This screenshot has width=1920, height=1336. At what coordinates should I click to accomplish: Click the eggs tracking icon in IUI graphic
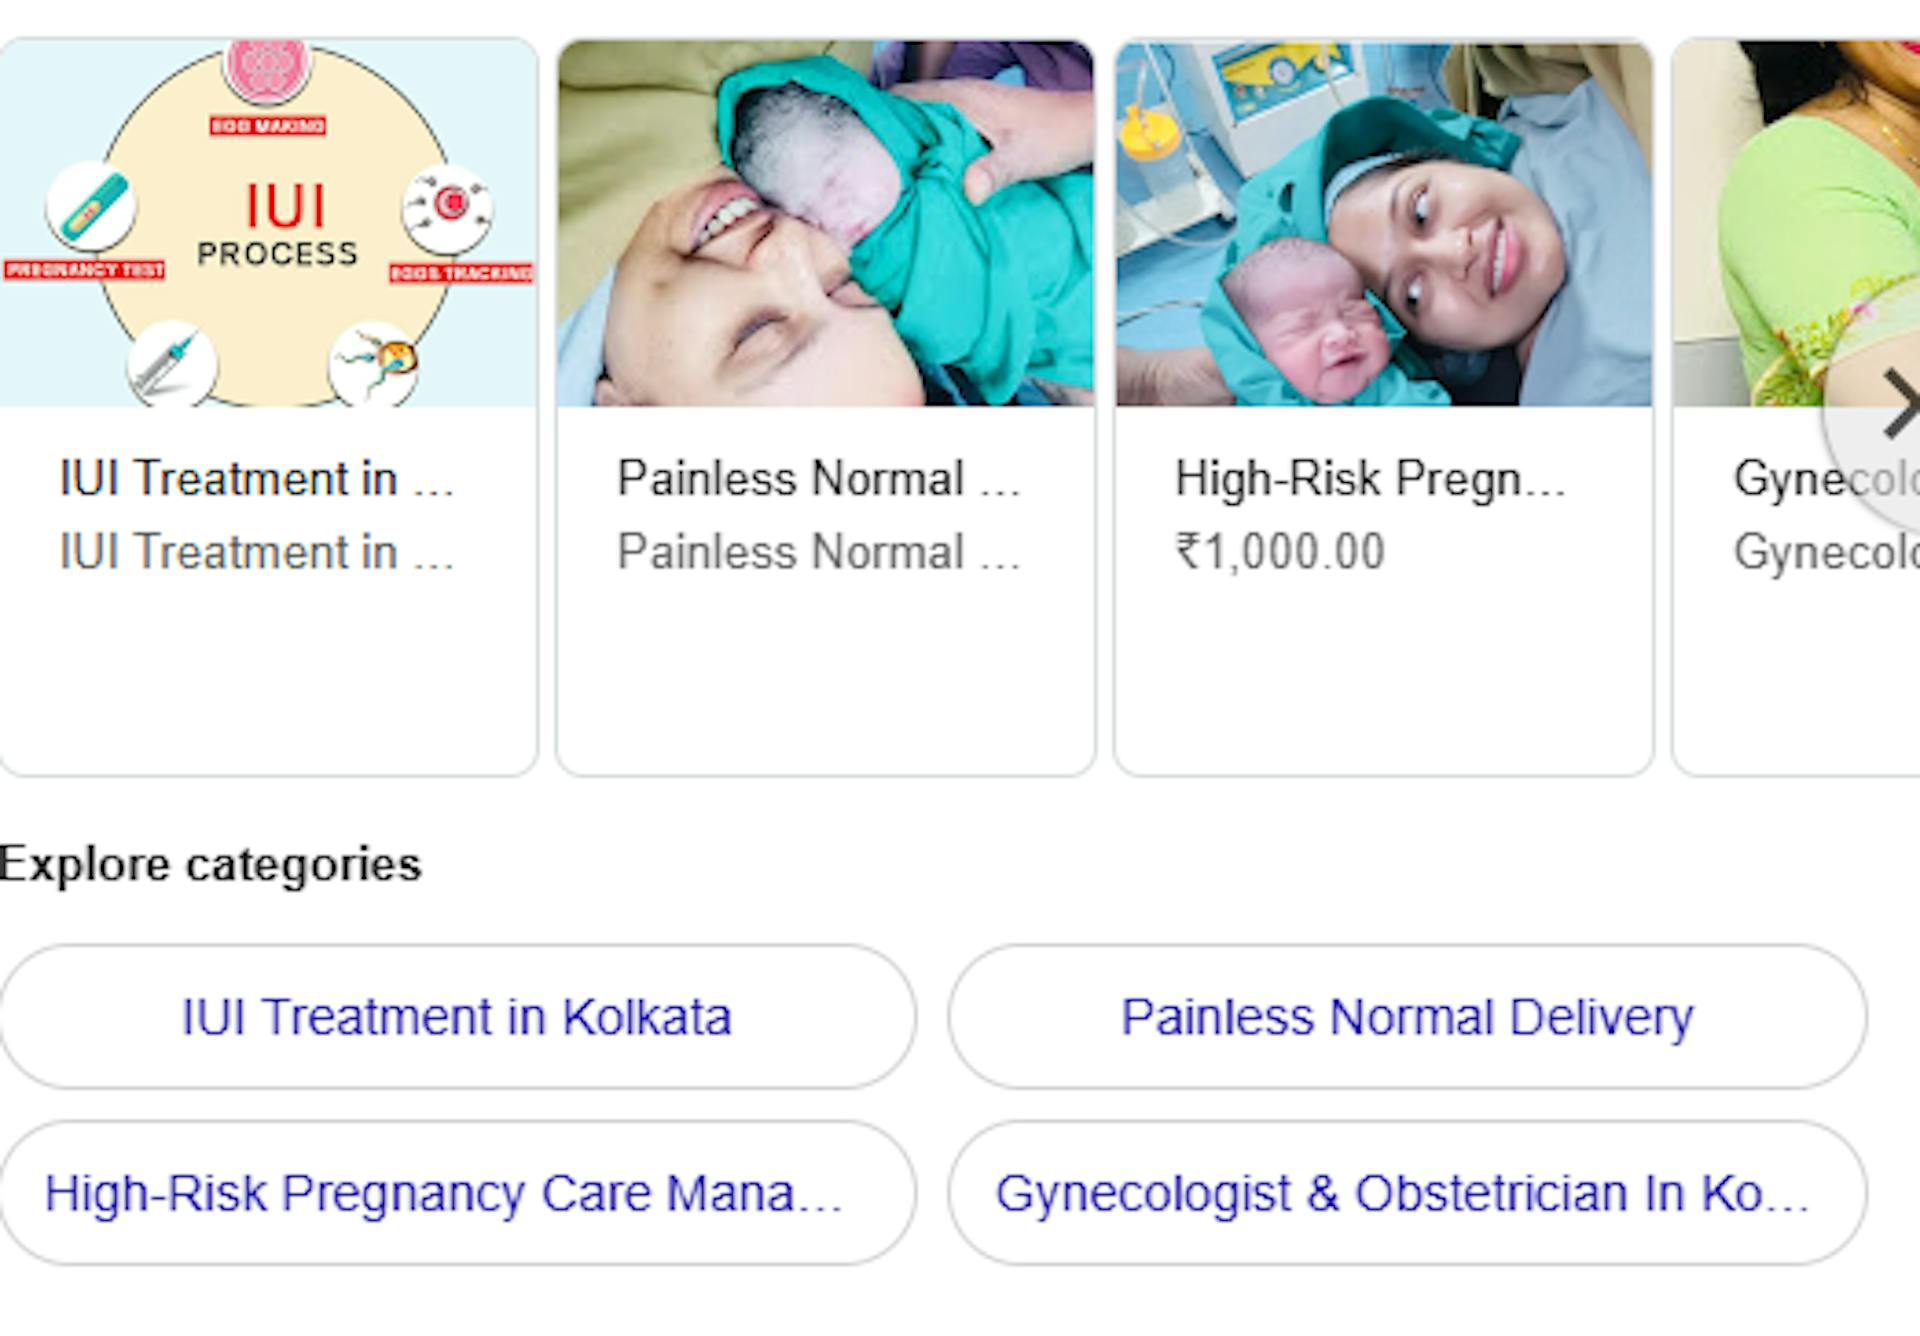[x=447, y=208]
